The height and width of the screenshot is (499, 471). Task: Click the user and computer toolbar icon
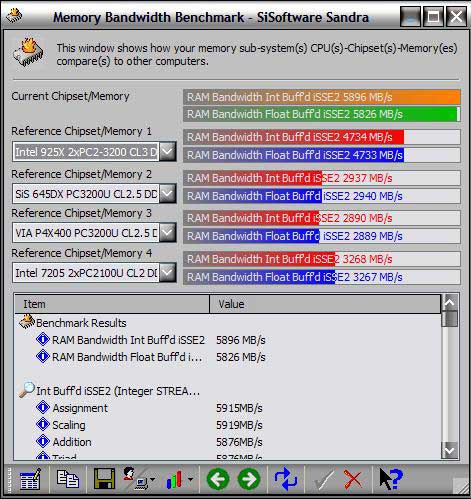click(135, 478)
